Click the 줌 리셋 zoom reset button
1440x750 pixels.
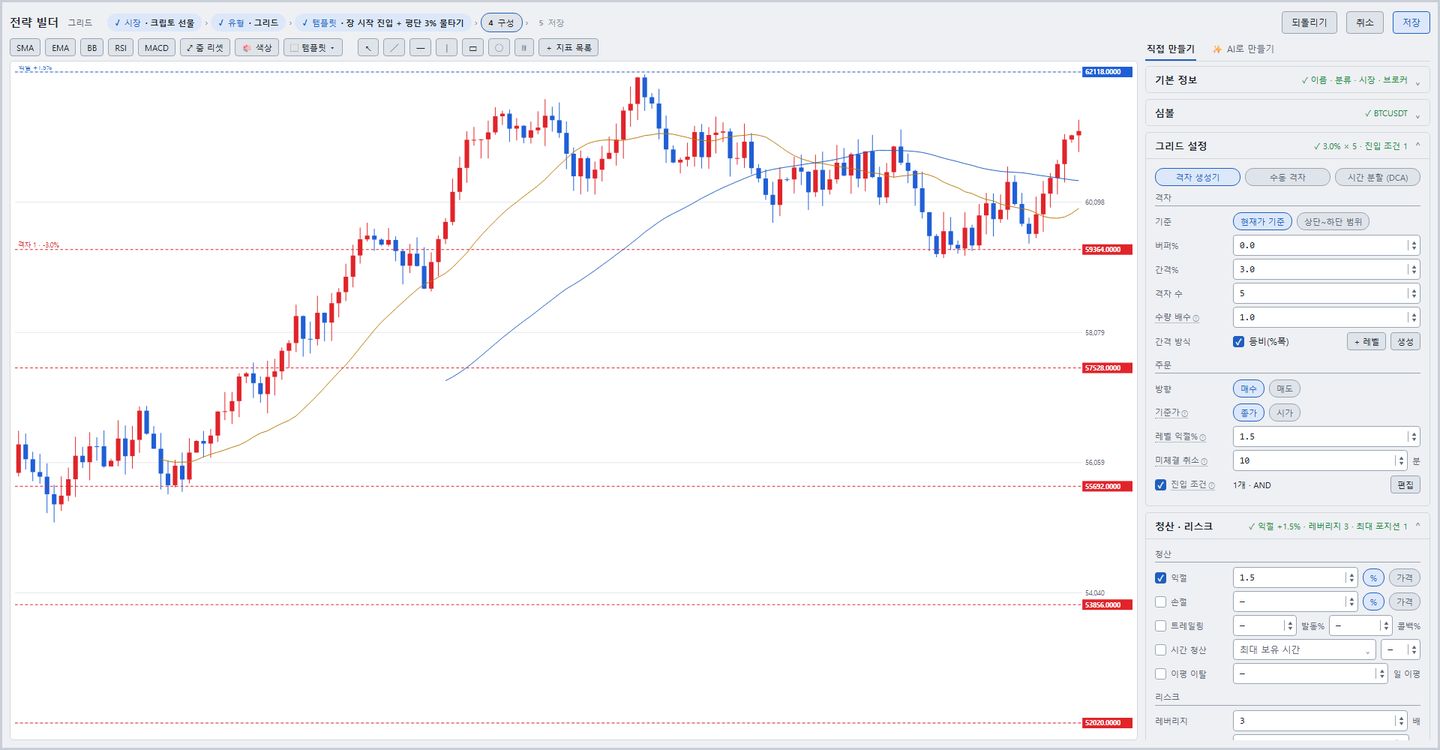205,47
